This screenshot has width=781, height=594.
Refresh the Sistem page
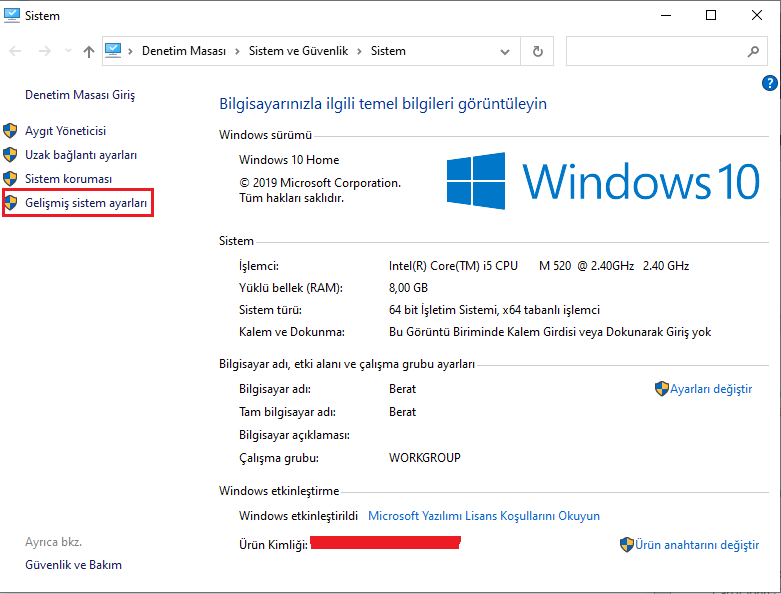pos(537,51)
